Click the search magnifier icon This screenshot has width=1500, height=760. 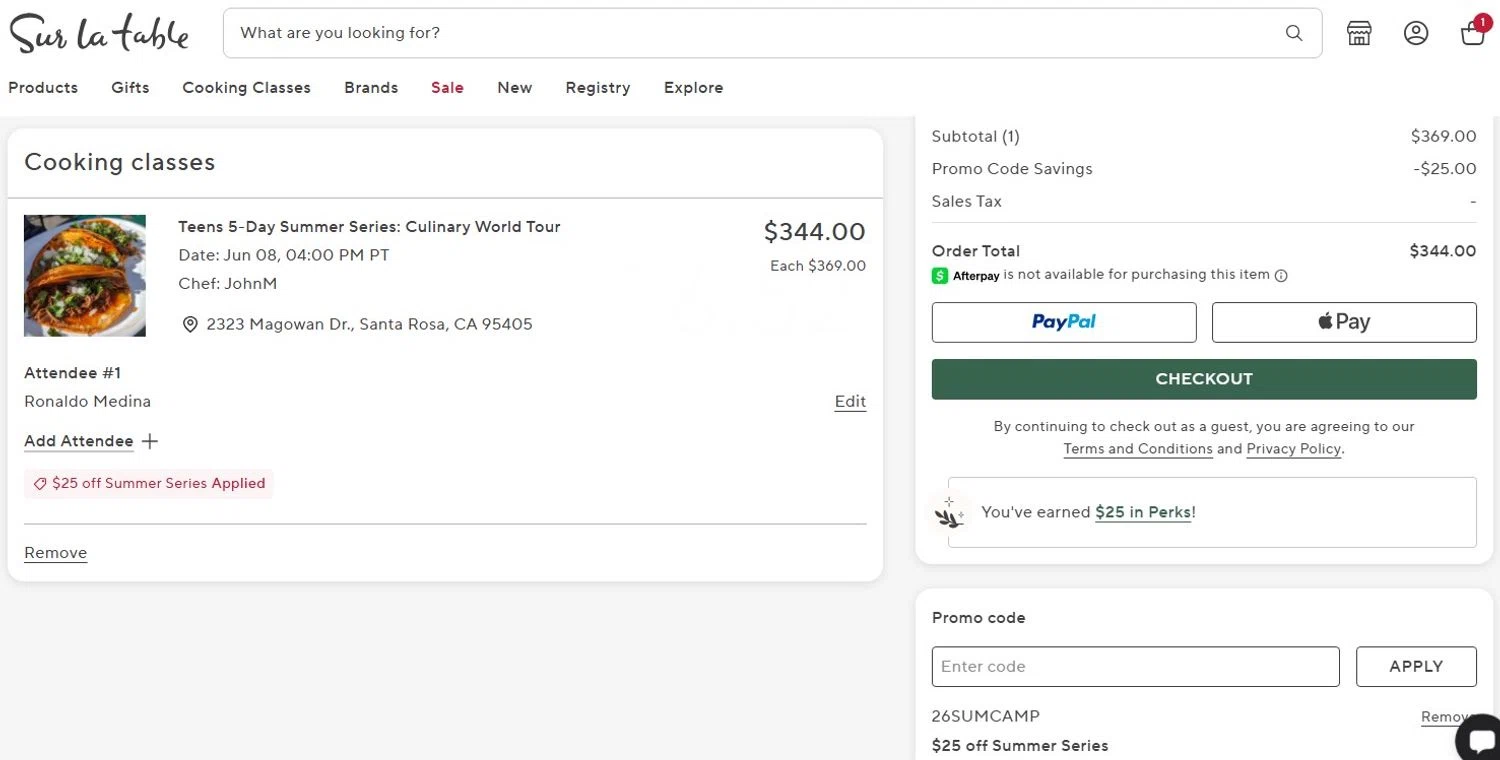pyautogui.click(x=1294, y=33)
